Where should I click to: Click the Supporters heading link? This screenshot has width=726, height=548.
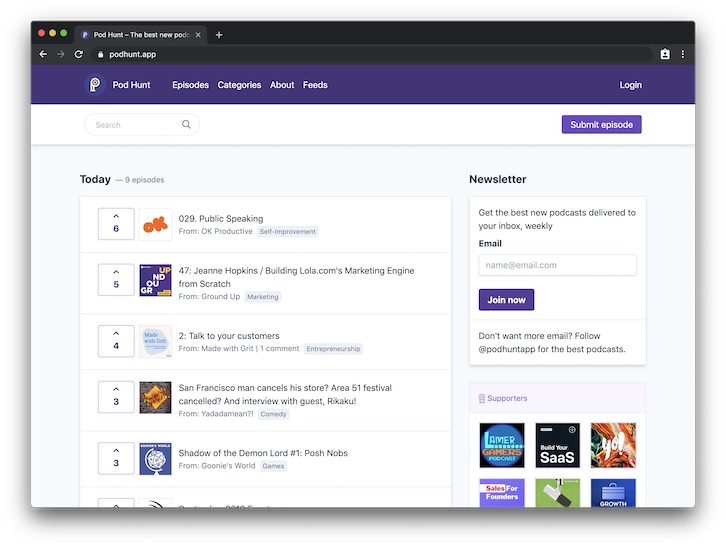coord(507,398)
